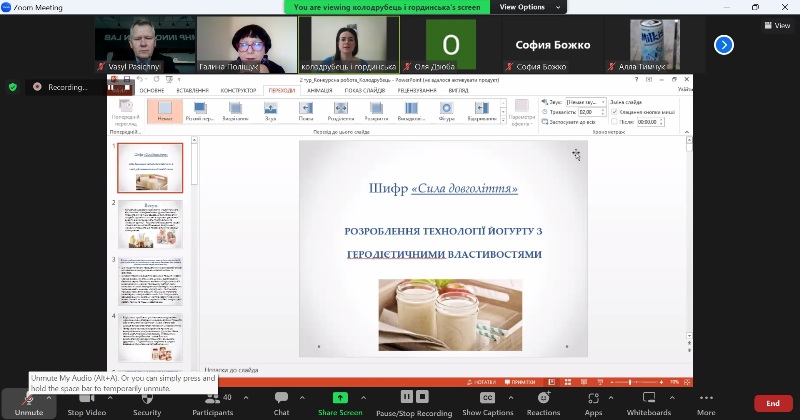Expand video options arrow next to Stop Video
This screenshot has height=420, width=800.
tap(110, 398)
